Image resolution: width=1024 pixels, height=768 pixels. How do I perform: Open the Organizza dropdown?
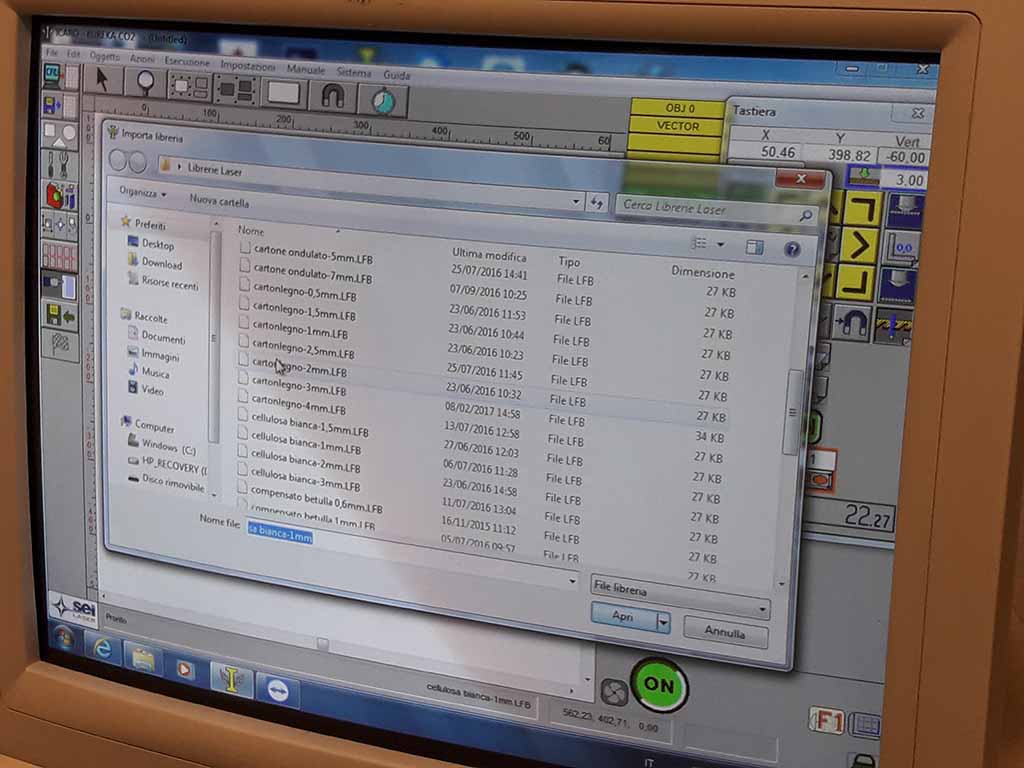click(142, 192)
